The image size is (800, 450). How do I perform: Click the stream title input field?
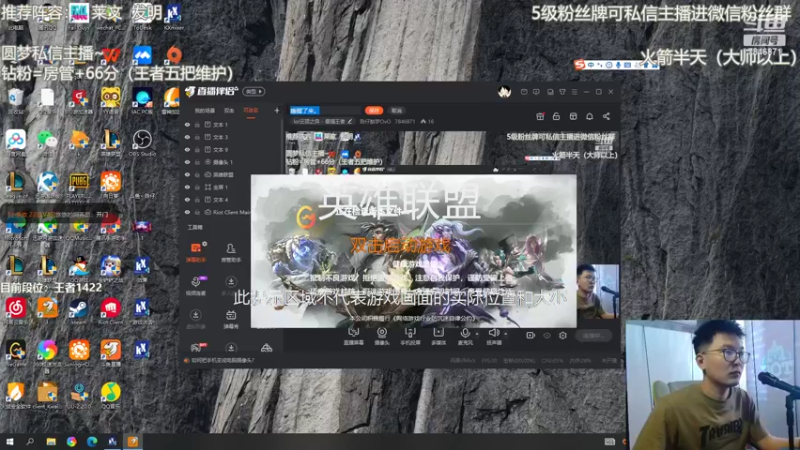324,110
